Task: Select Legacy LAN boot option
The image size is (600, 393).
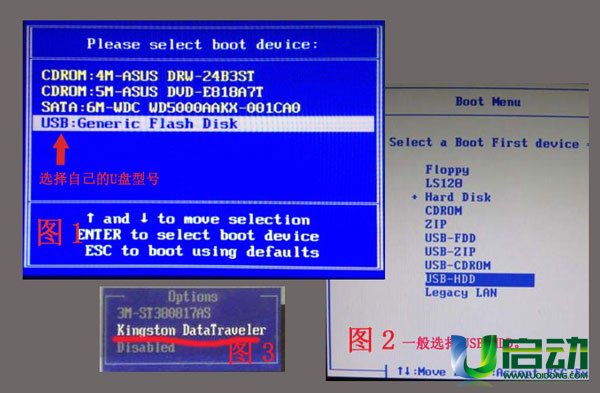Action: coord(461,293)
